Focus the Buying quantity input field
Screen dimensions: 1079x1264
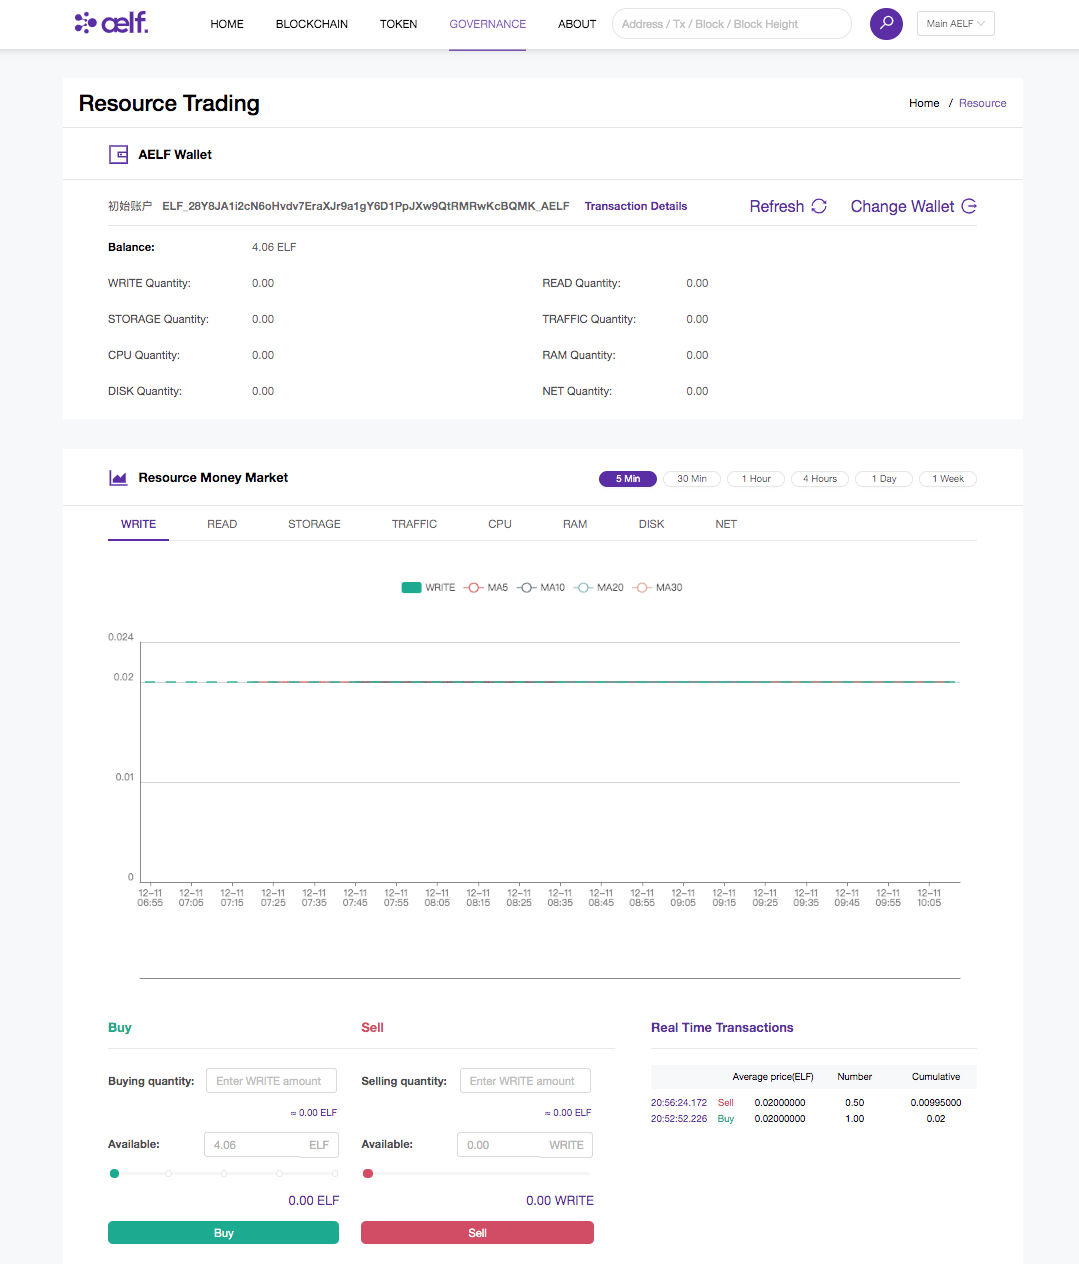tap(271, 1081)
